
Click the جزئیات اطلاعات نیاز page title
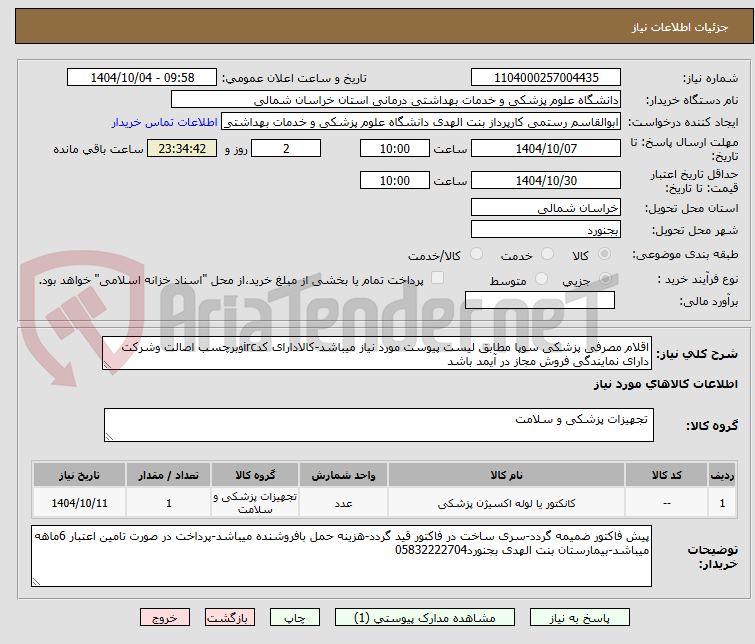pyautogui.click(x=680, y=27)
